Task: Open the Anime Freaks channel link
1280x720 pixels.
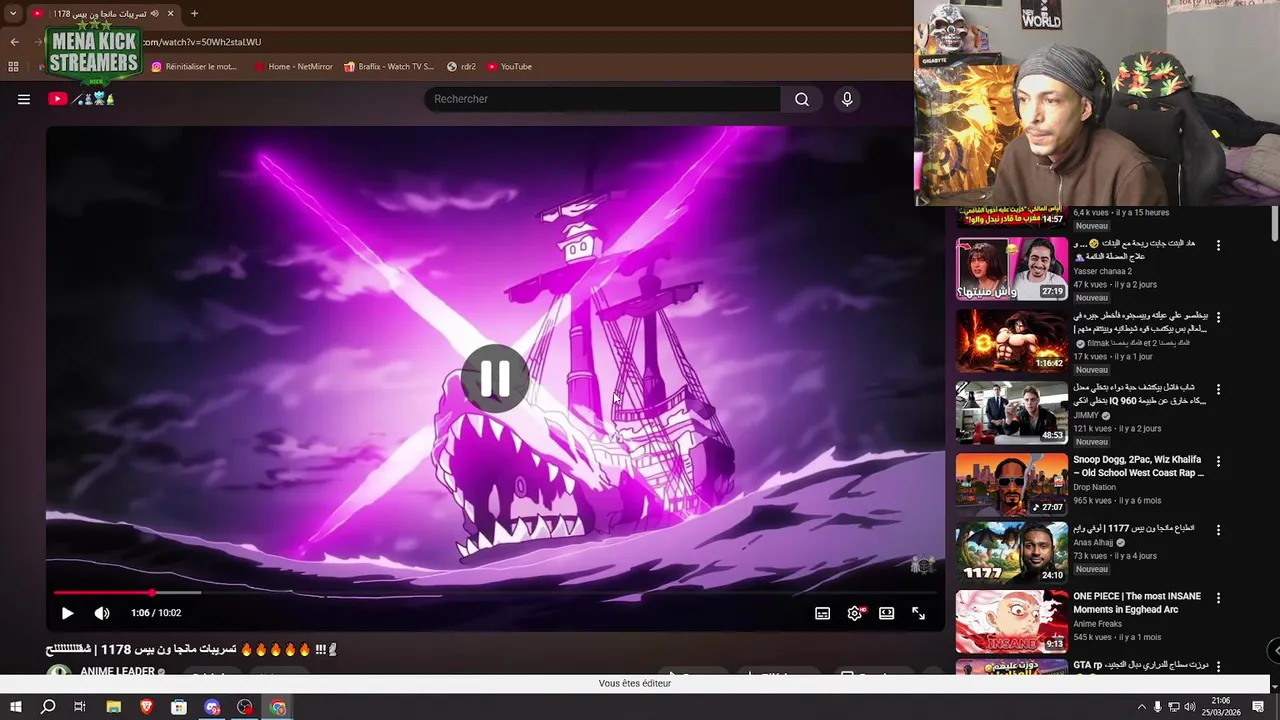Action: (1096, 624)
